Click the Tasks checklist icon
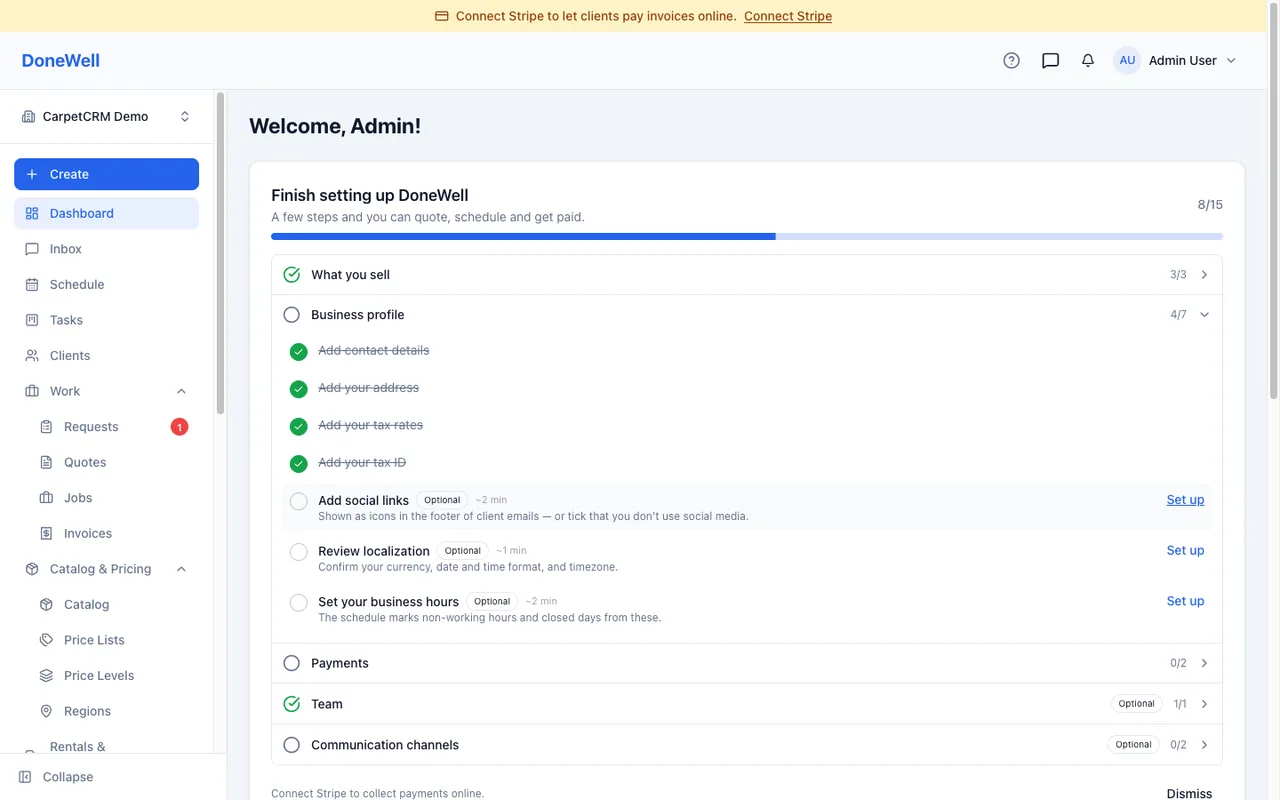Screen dimensions: 1280x800 point(32,320)
